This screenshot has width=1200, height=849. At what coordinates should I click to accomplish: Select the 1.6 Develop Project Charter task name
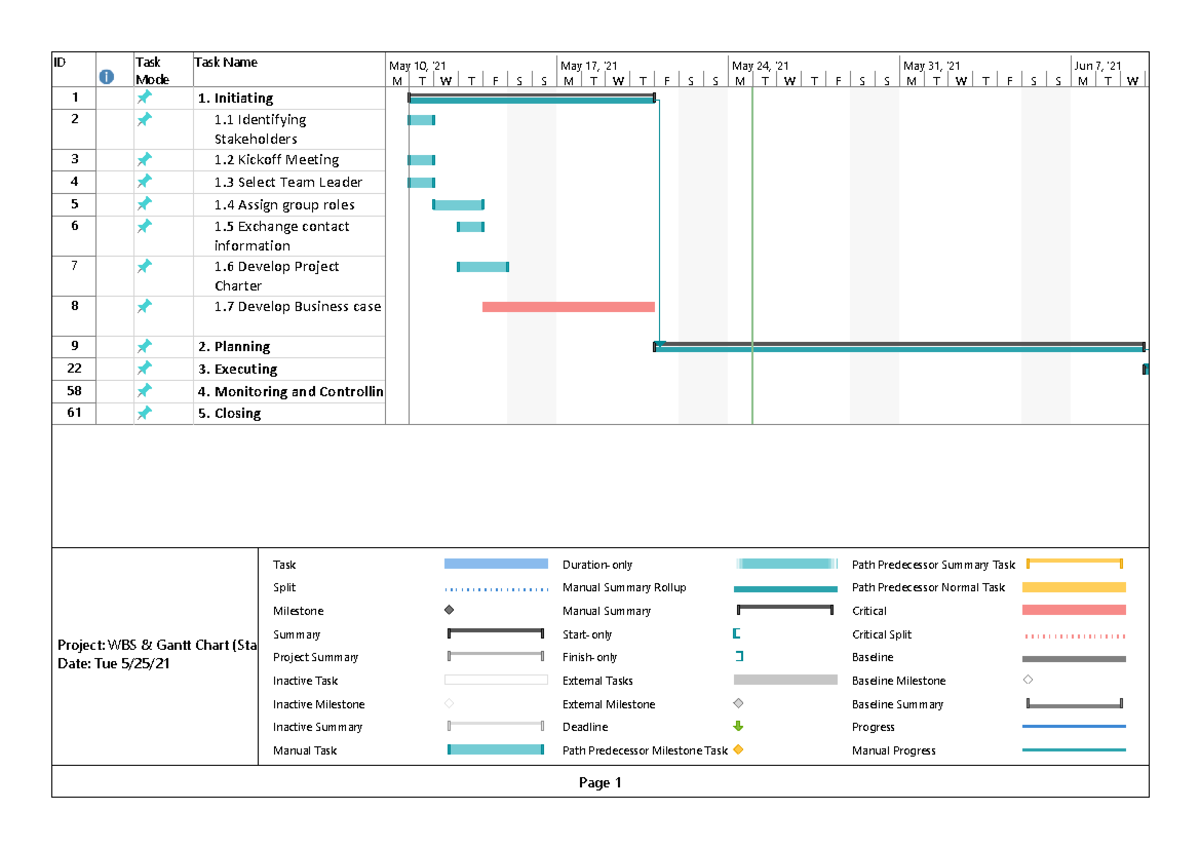[x=277, y=276]
